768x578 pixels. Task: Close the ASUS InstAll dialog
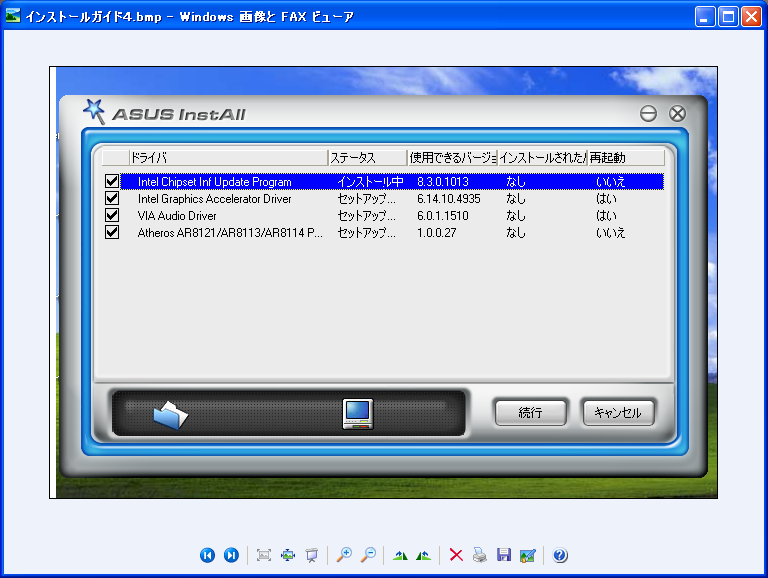click(x=677, y=114)
